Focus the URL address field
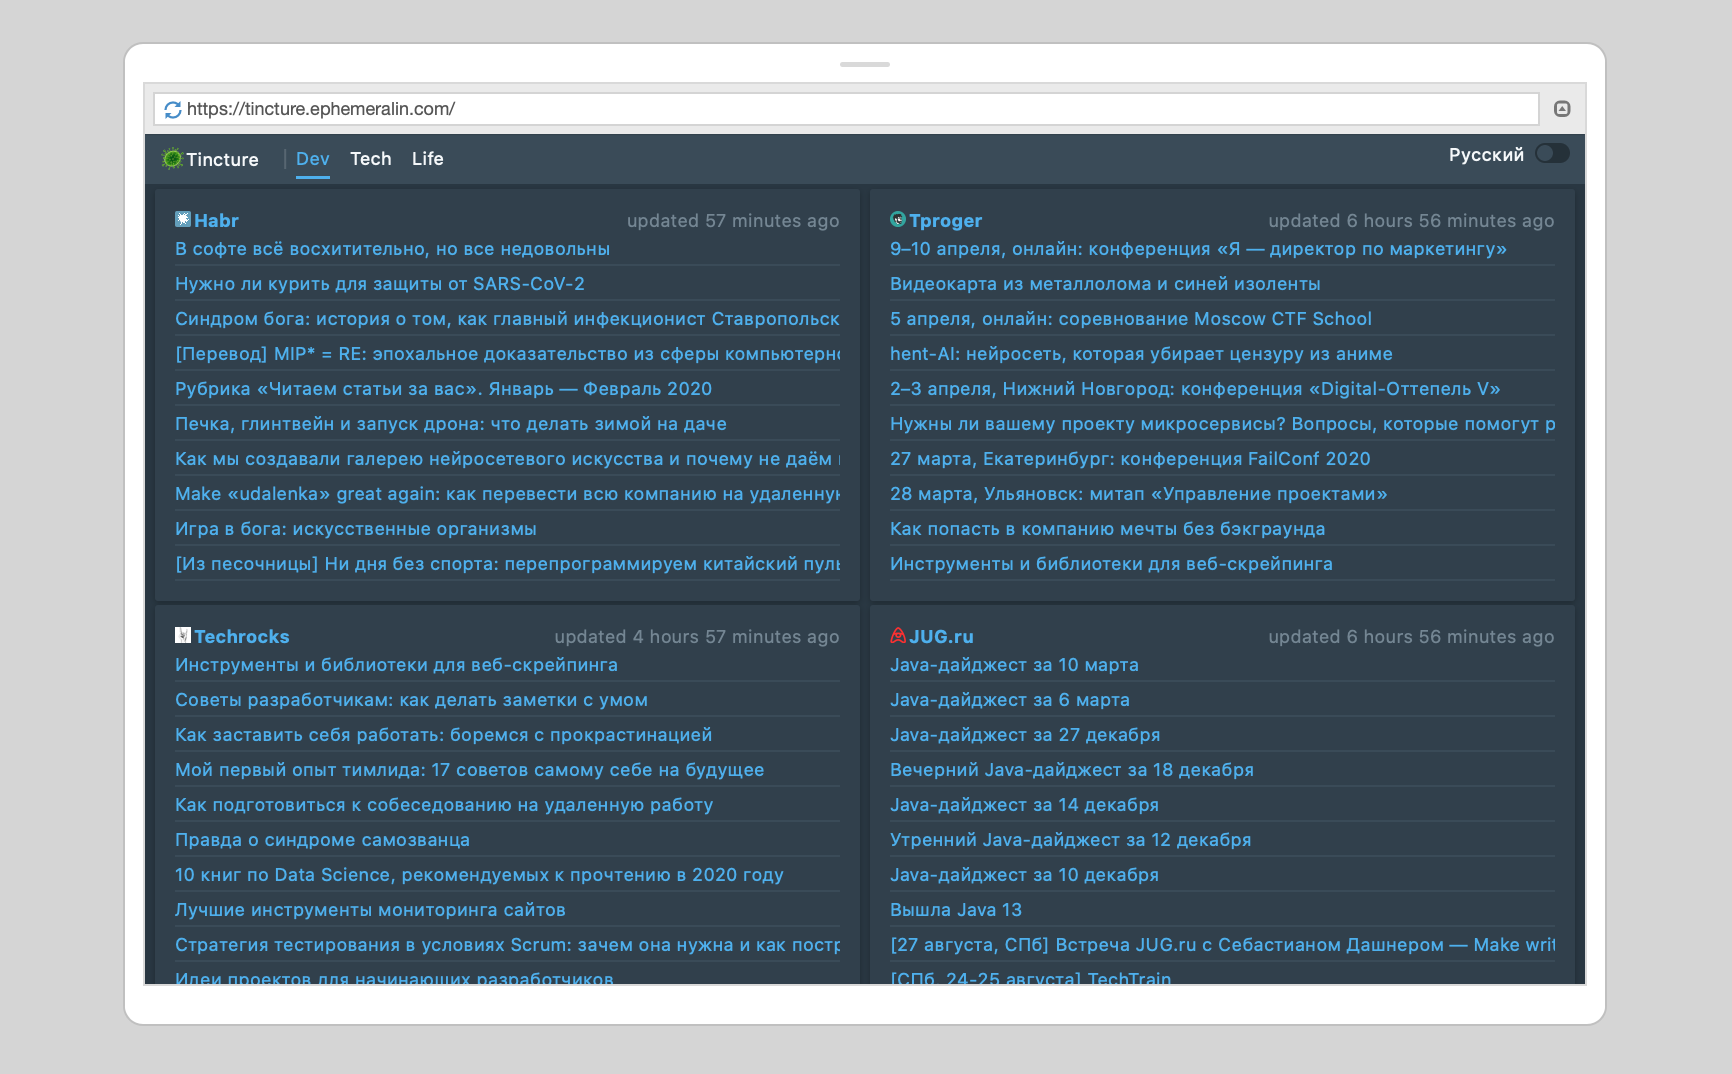This screenshot has width=1732, height=1074. (x=846, y=109)
